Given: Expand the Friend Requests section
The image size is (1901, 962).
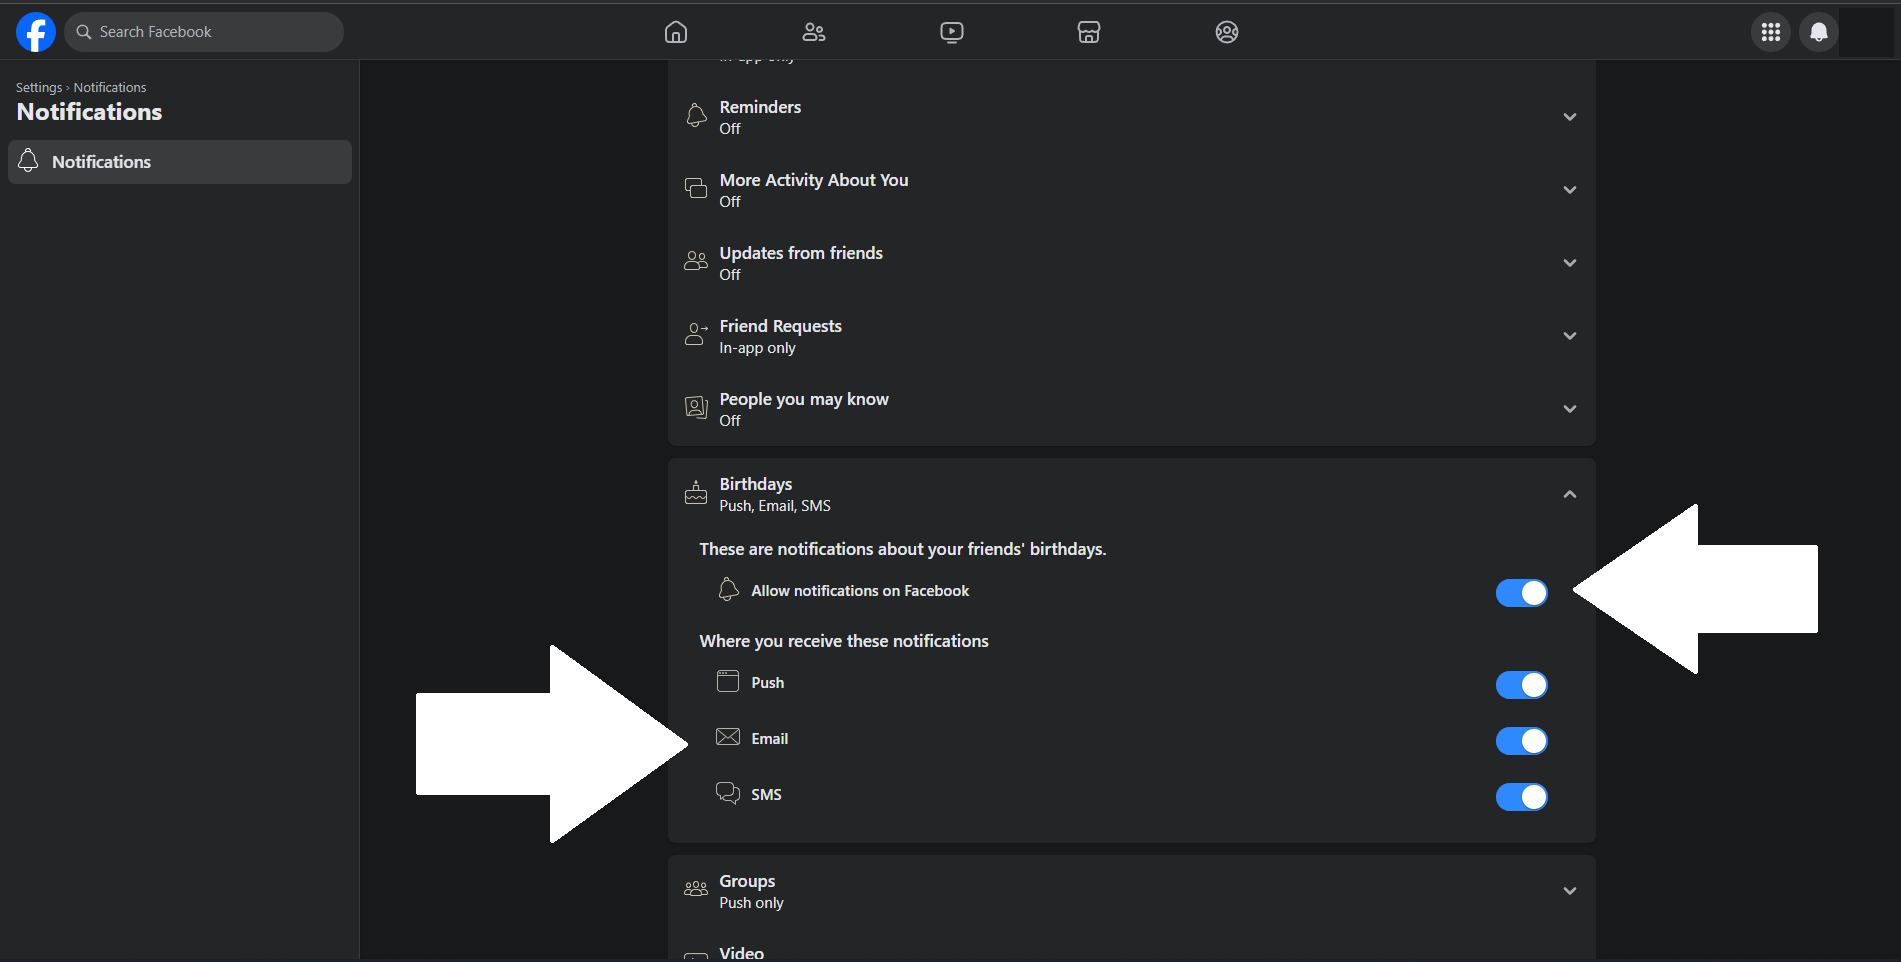Looking at the screenshot, I should click(1569, 336).
